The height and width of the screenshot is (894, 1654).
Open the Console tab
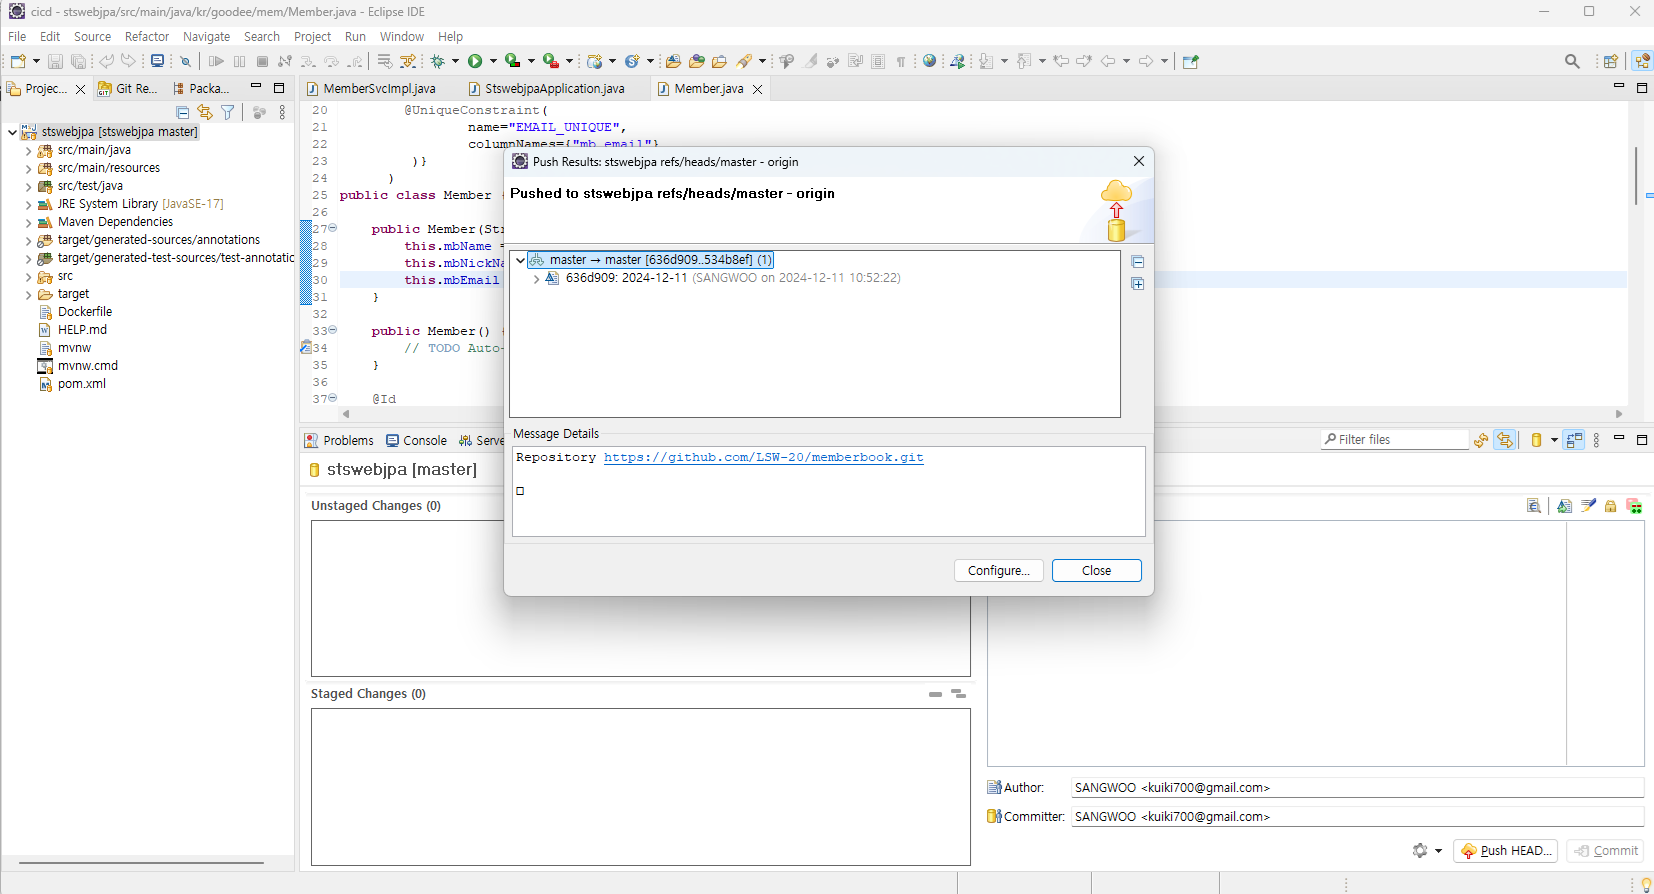click(x=416, y=441)
